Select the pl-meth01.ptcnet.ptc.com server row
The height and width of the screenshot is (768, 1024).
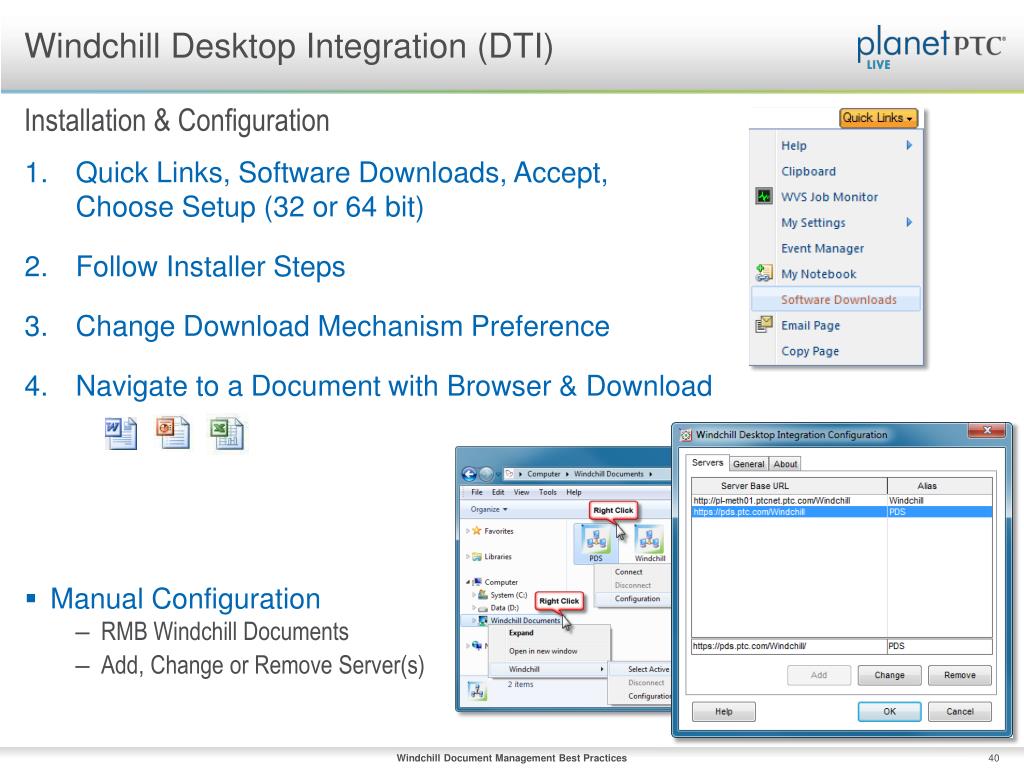tap(842, 500)
